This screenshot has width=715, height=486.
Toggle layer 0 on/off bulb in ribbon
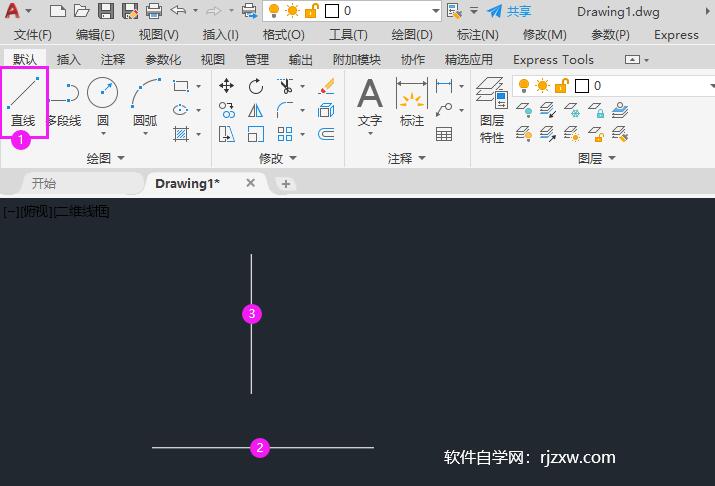(524, 85)
